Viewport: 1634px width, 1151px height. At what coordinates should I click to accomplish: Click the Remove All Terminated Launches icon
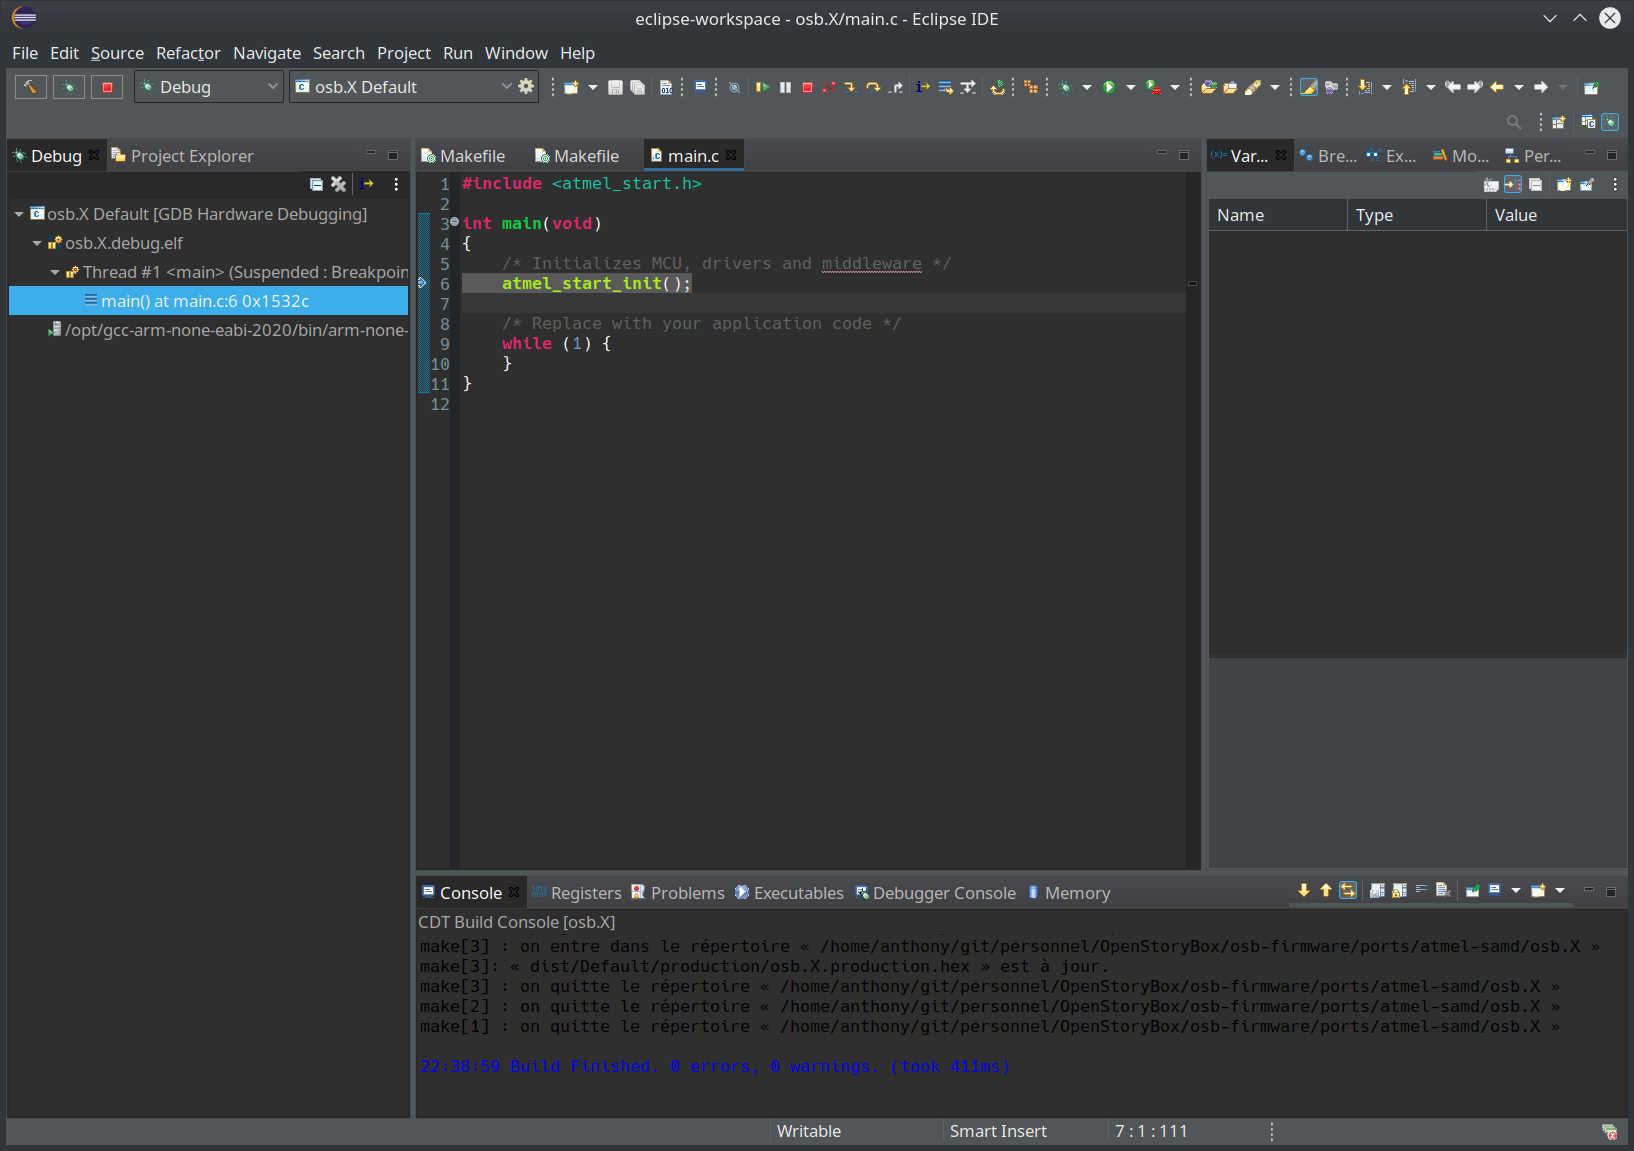[339, 184]
